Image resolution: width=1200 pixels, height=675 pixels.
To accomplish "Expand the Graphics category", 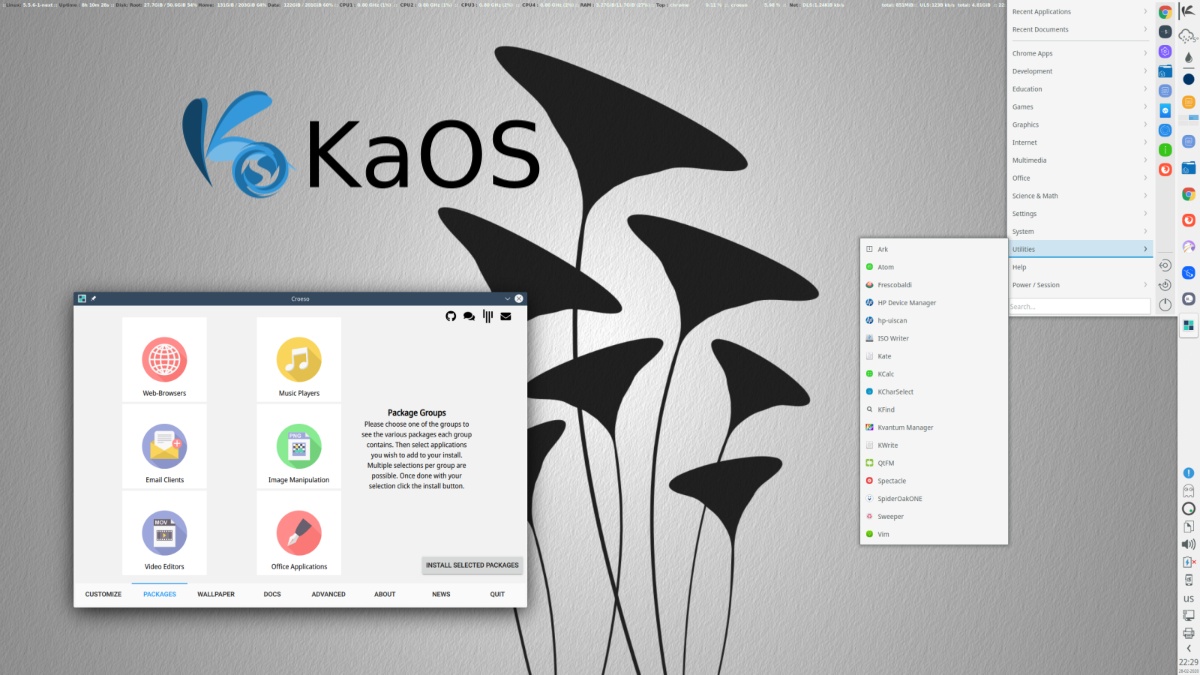I will (x=1080, y=125).
